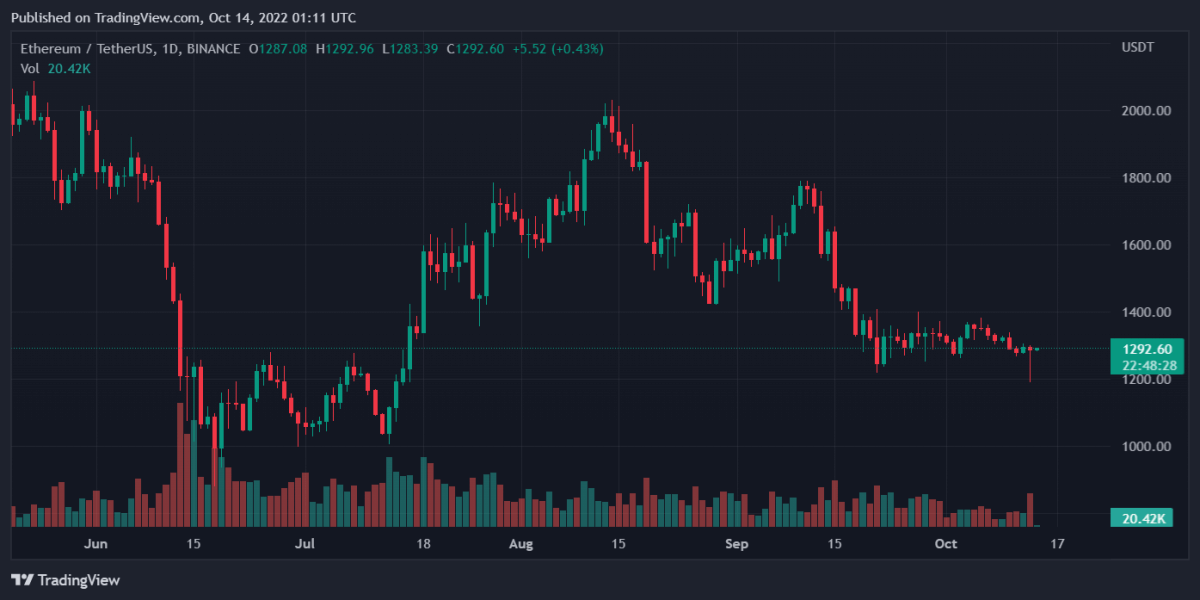The image size is (1200, 600).
Task: Click the 18 date label after Jul
Action: point(423,544)
